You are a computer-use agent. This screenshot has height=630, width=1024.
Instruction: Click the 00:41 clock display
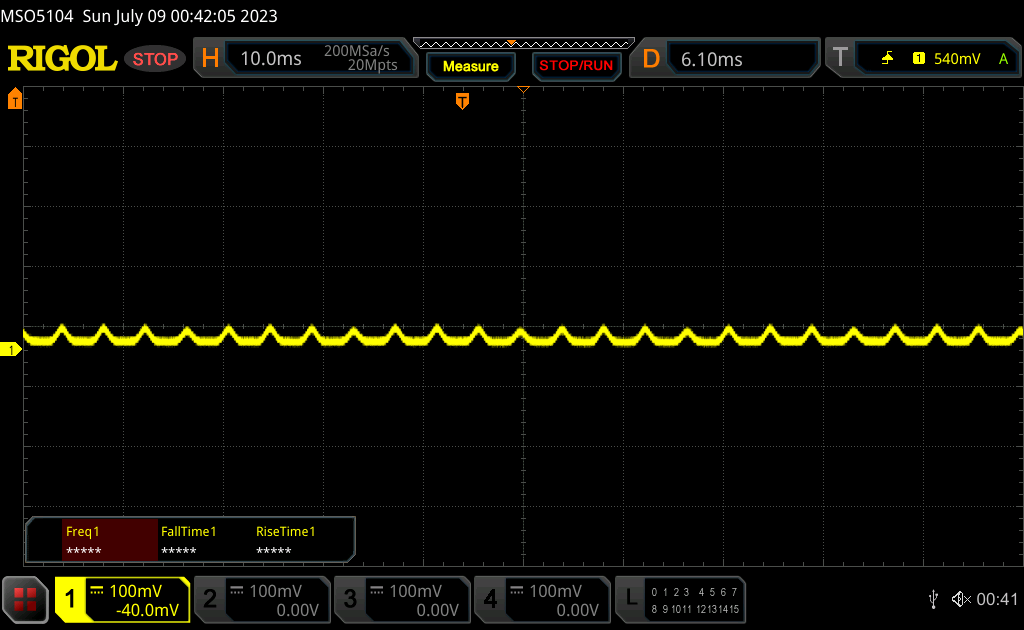pos(997,599)
